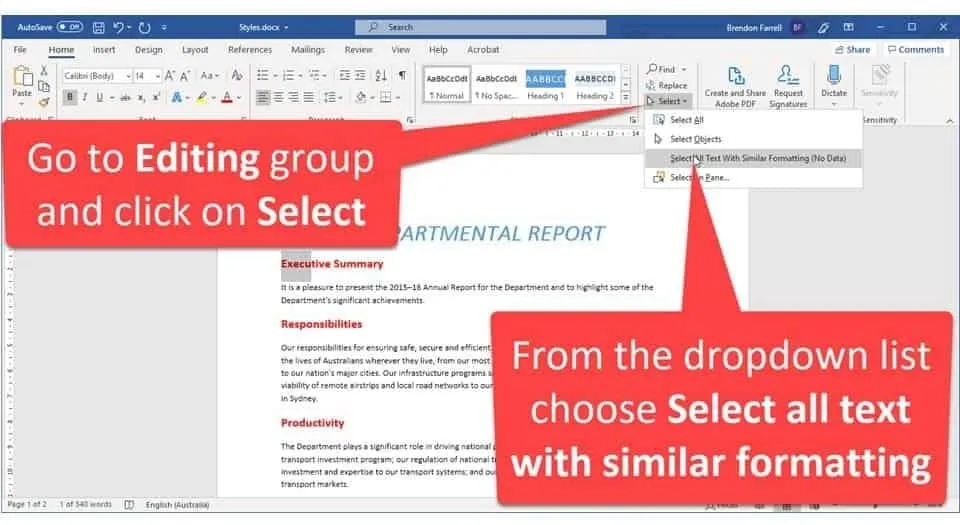This screenshot has height=525, width=960.
Task: Click the pen icon beside the user name
Action: coord(823,28)
